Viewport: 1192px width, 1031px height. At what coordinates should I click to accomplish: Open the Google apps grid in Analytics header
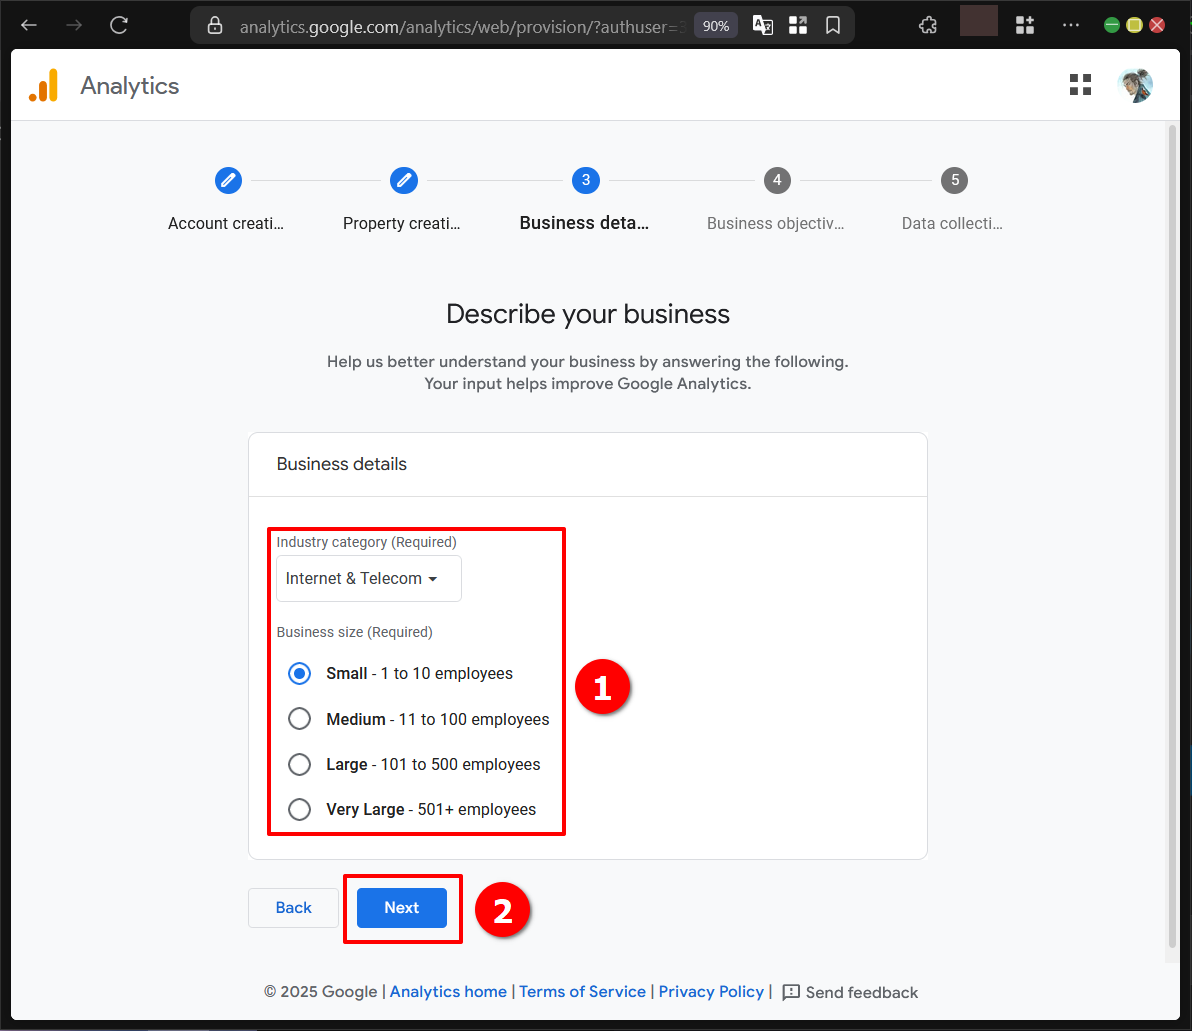(x=1080, y=85)
